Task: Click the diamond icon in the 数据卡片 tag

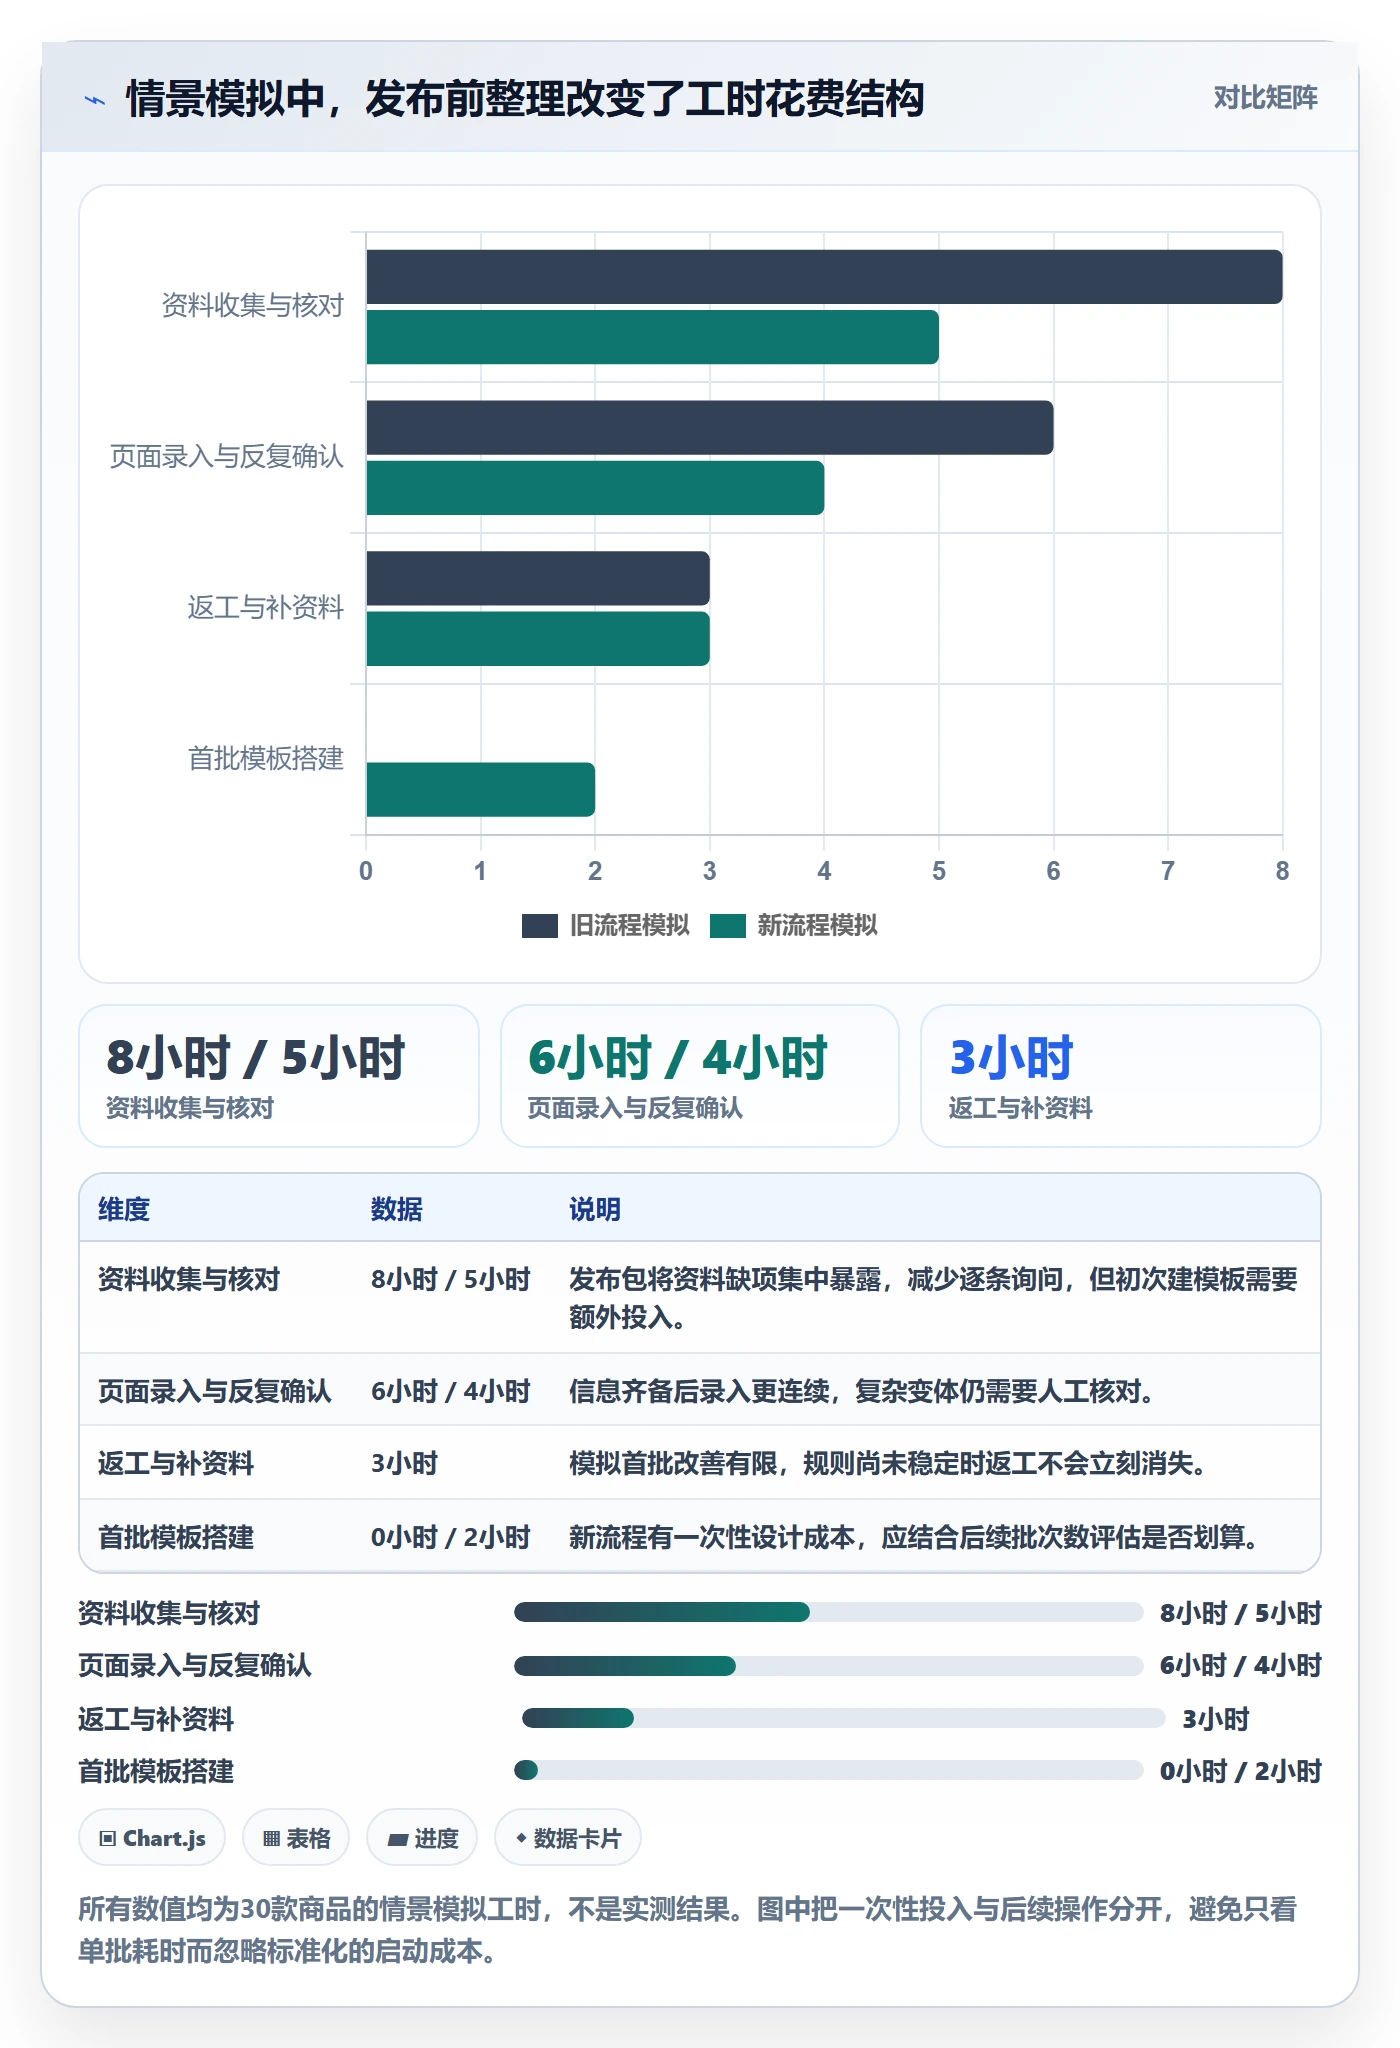Action: pyautogui.click(x=521, y=1838)
